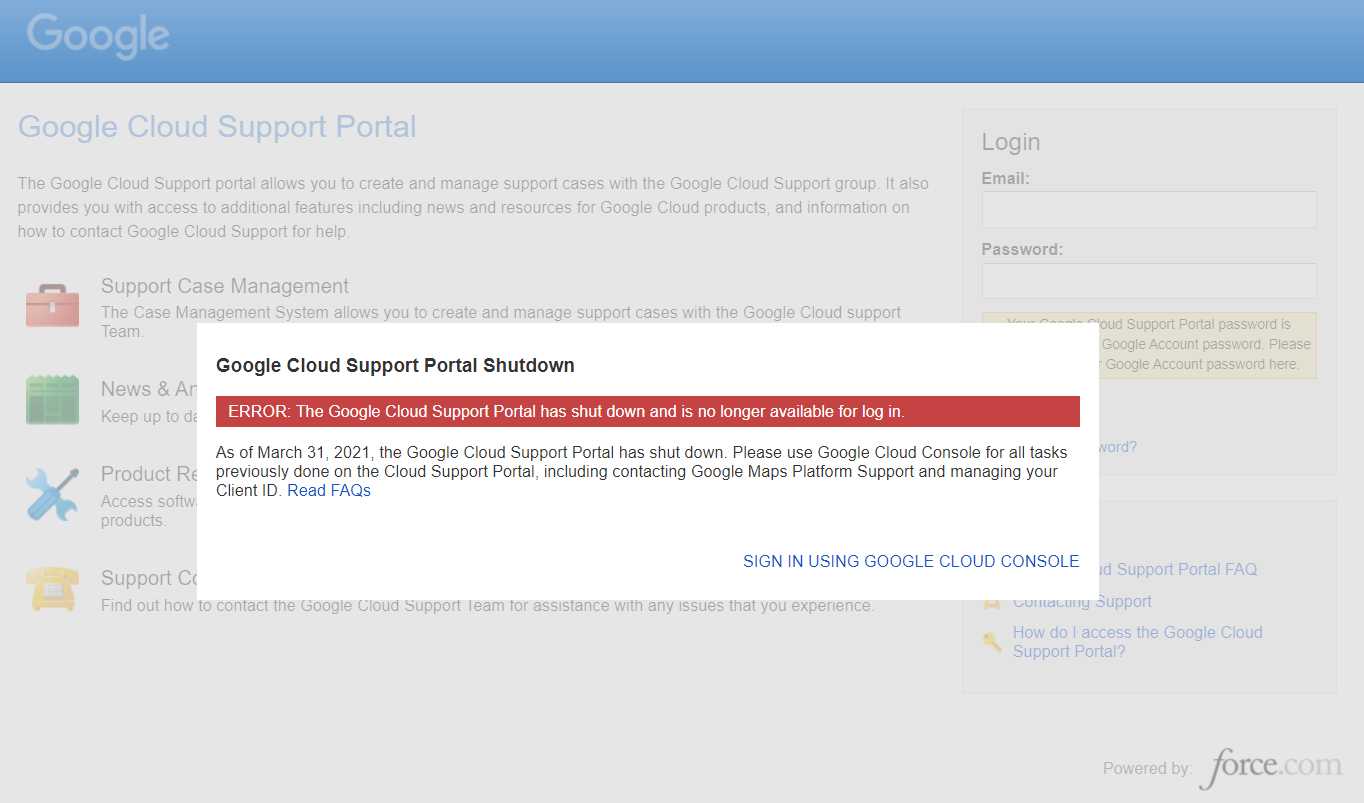Screen dimensions: 1364x803
Task: Click the Powered by label
Action: [x=1147, y=768]
